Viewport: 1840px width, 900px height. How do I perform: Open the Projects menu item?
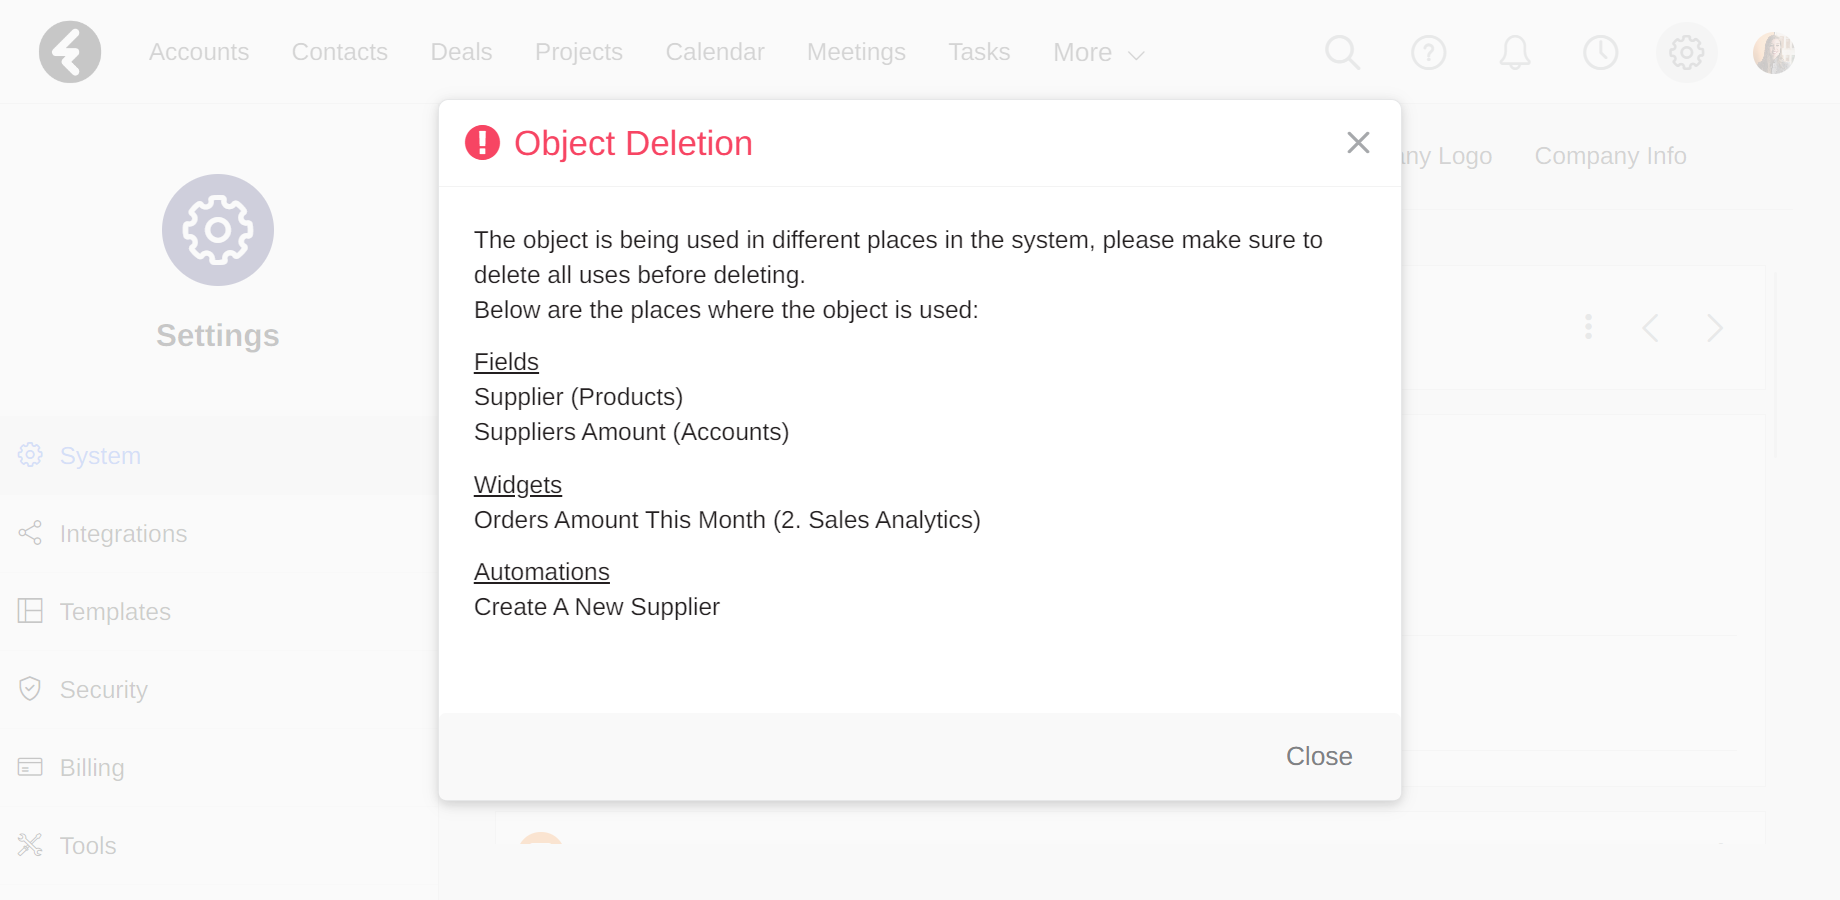click(579, 52)
